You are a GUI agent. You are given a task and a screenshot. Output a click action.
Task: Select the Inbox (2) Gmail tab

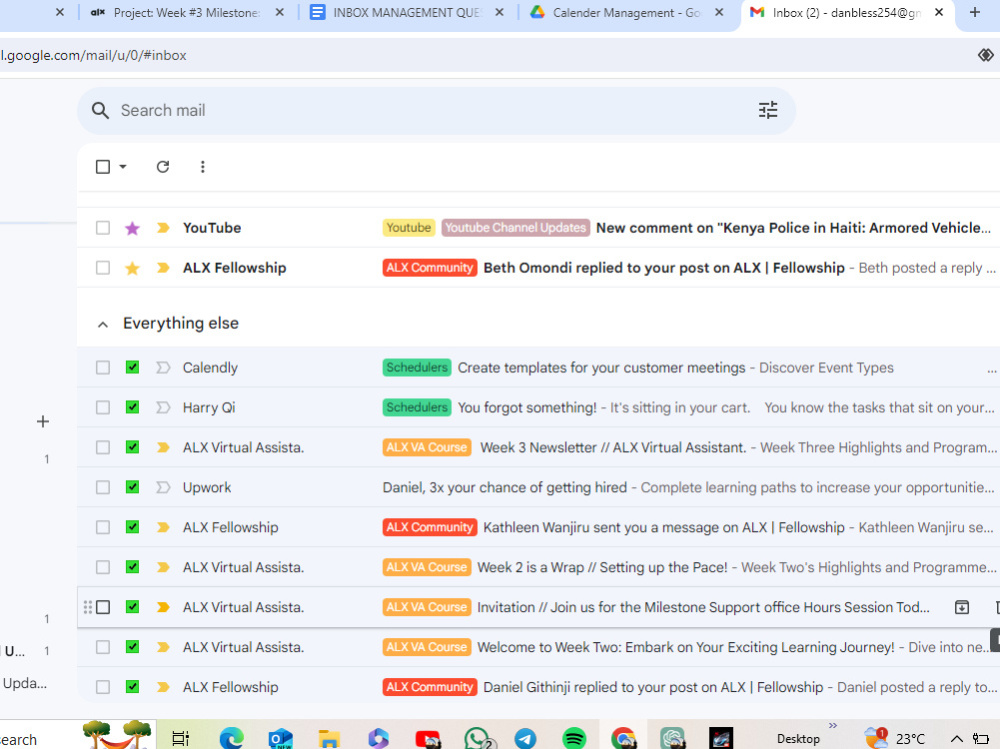point(847,13)
